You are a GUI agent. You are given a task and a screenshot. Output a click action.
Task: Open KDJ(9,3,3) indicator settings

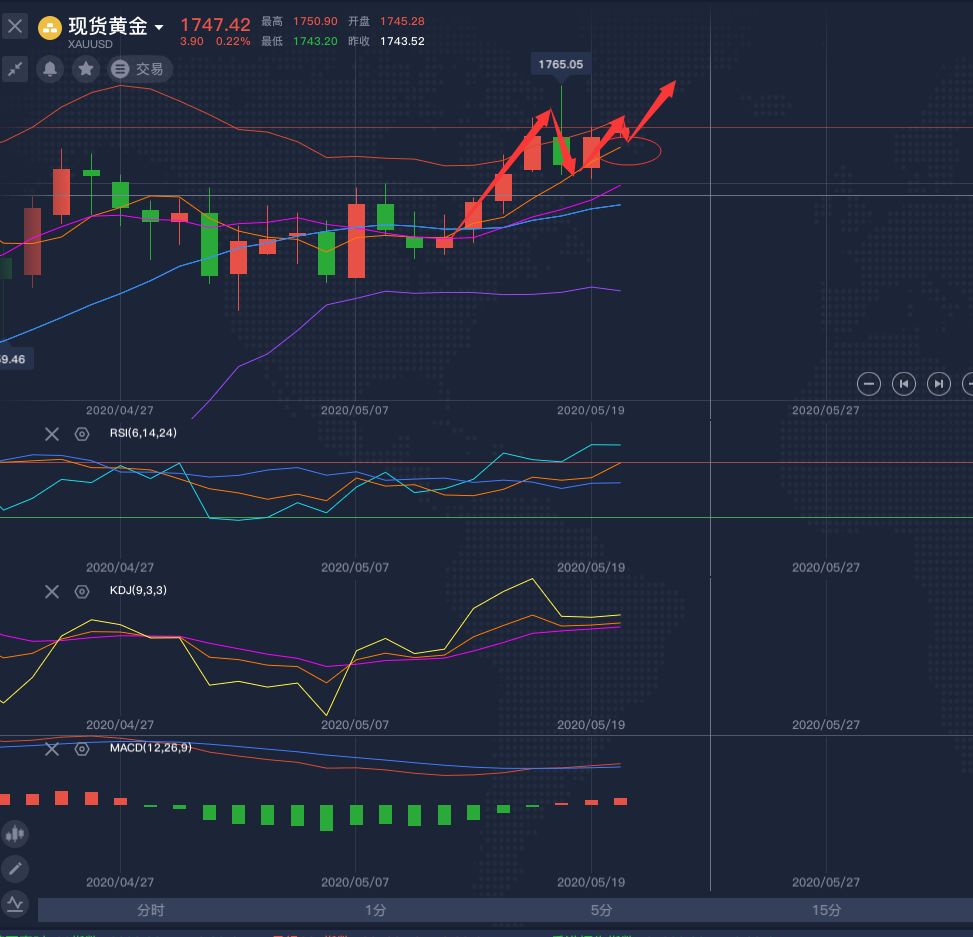[x=82, y=591]
